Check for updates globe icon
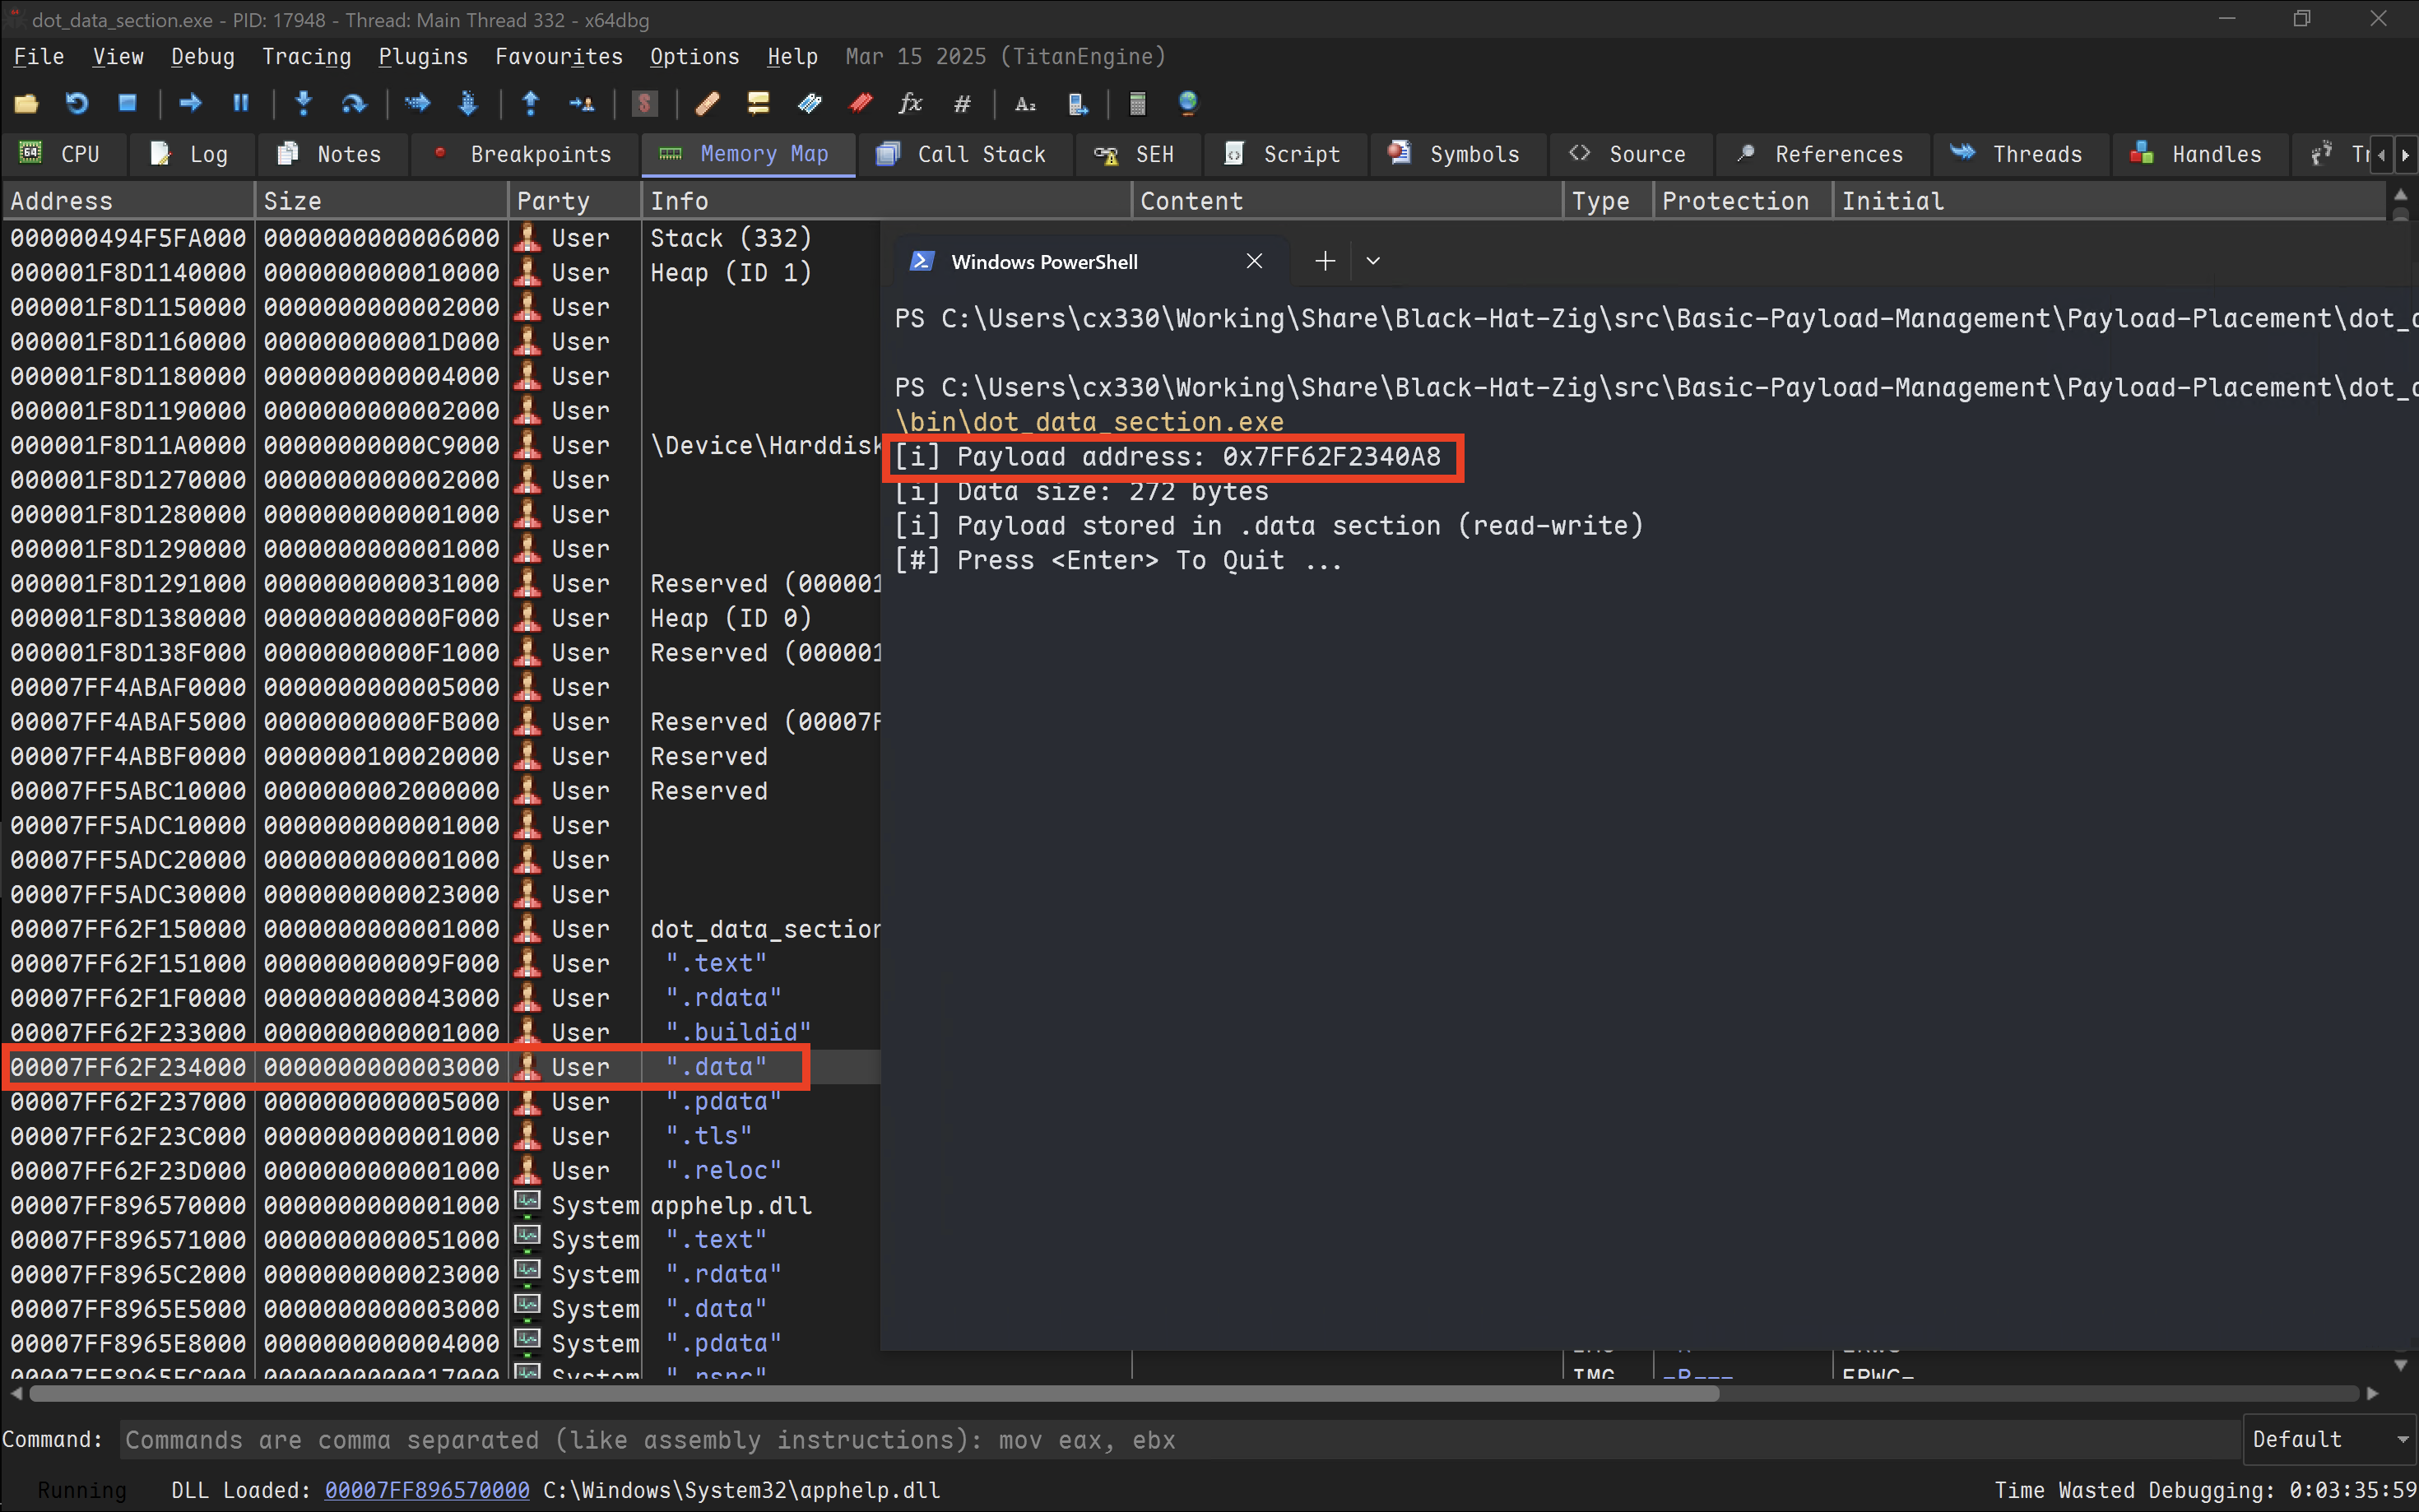 pos(1188,103)
